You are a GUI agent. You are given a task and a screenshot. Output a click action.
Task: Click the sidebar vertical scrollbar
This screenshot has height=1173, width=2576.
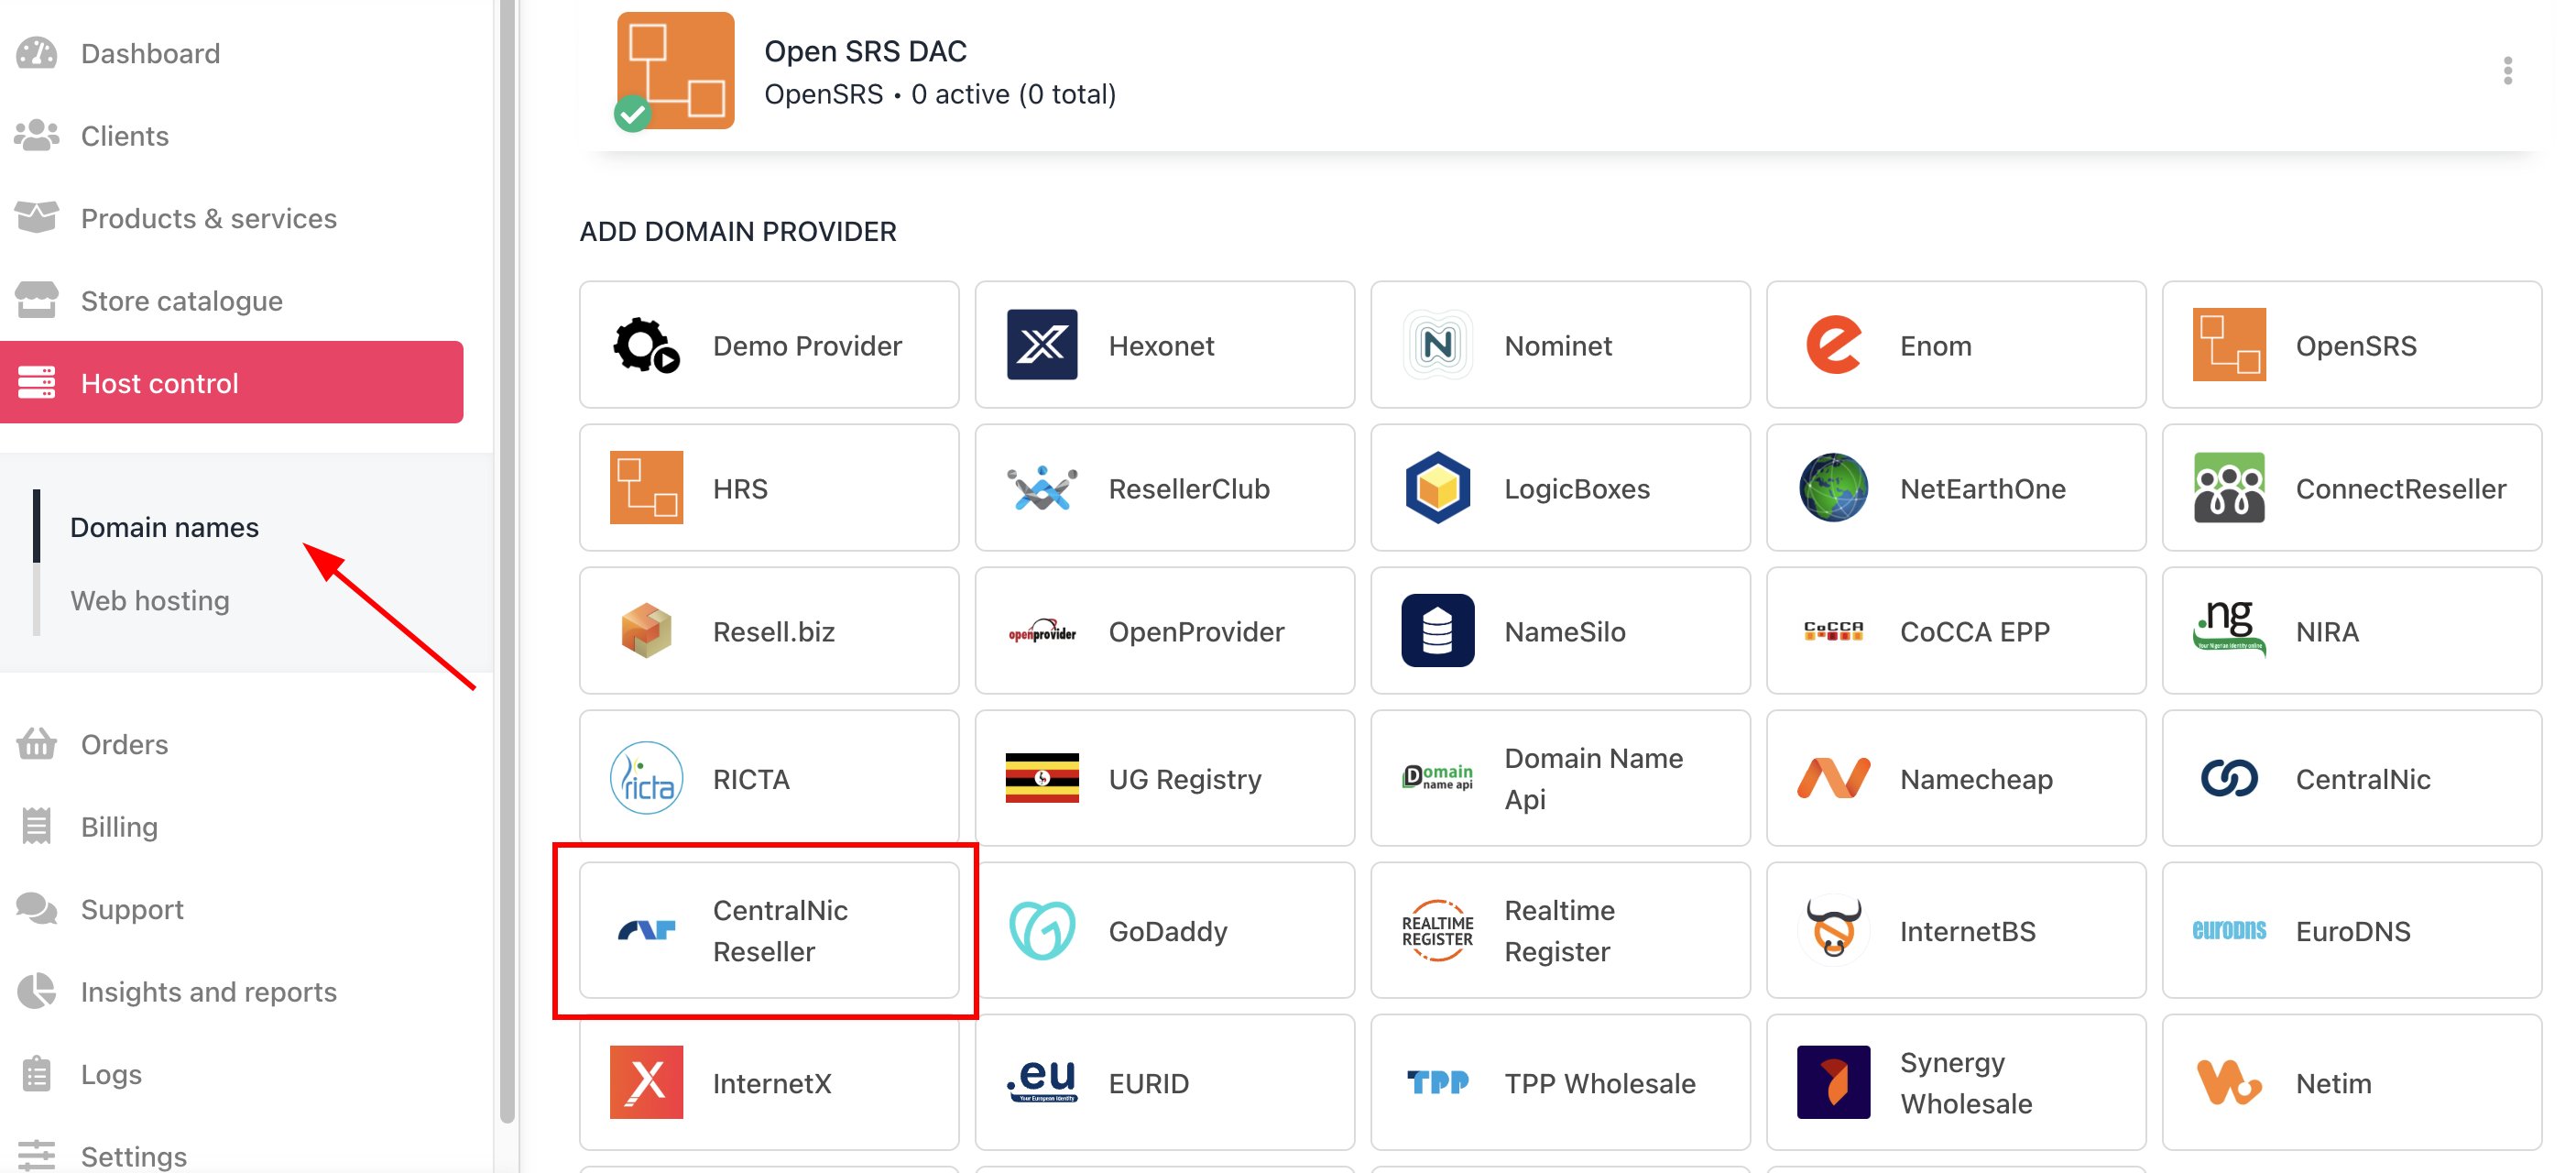tap(507, 560)
